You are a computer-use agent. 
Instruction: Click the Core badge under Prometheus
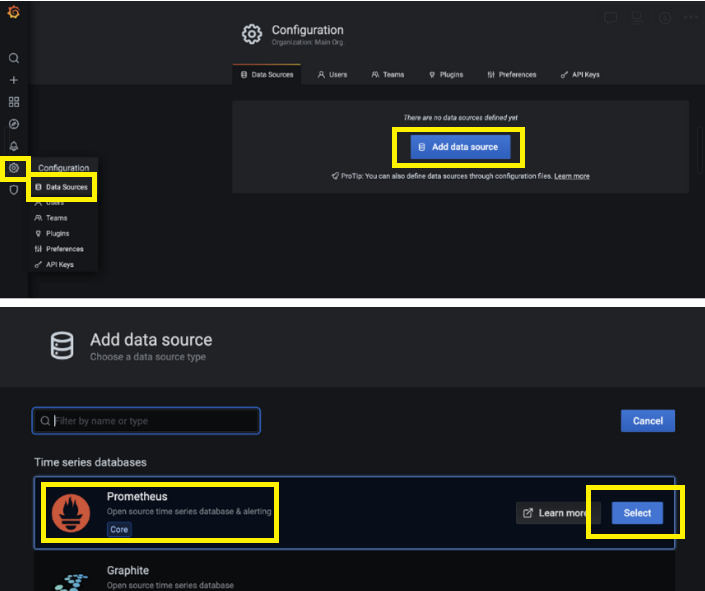coord(119,529)
